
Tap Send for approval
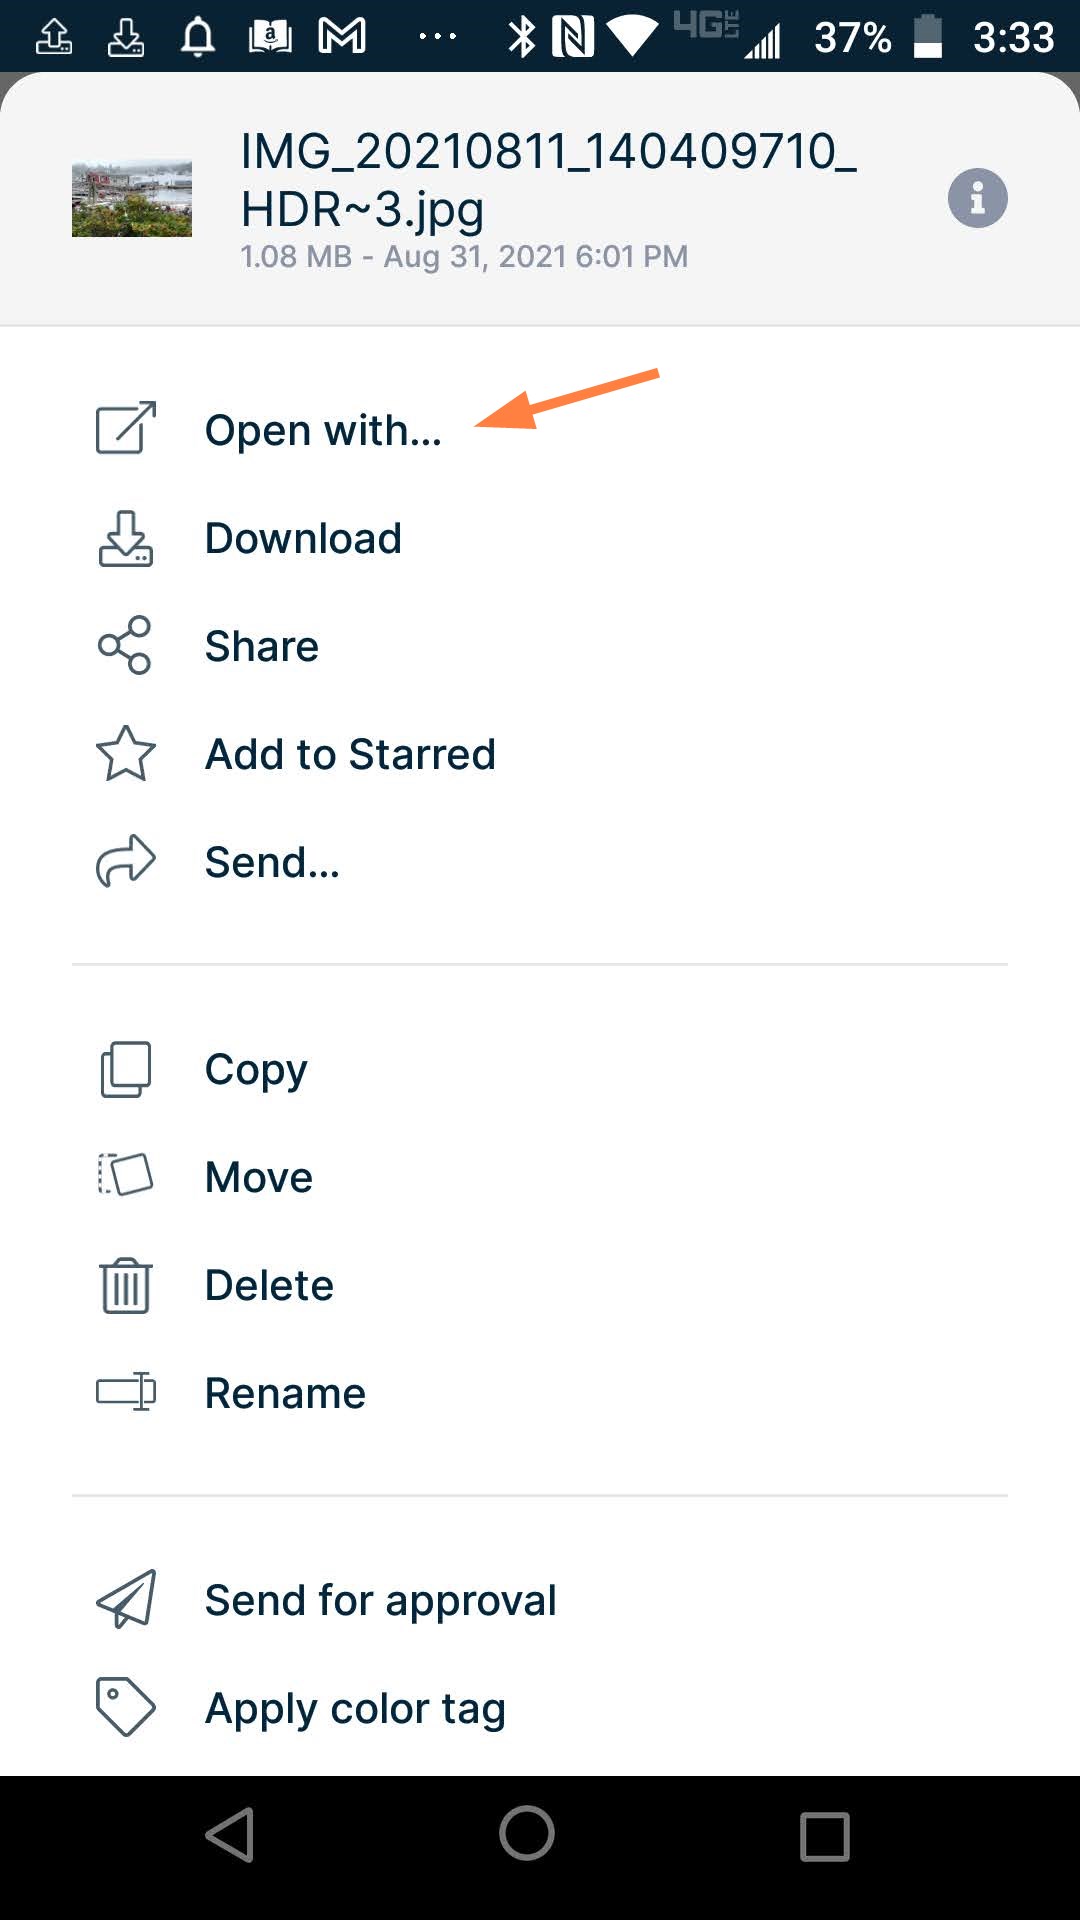(x=380, y=1599)
